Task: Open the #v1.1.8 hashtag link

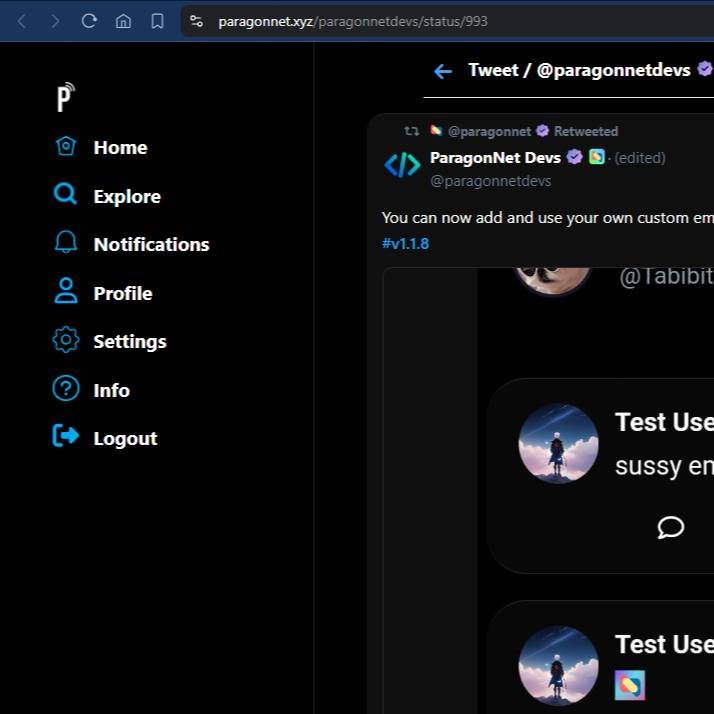Action: (405, 243)
